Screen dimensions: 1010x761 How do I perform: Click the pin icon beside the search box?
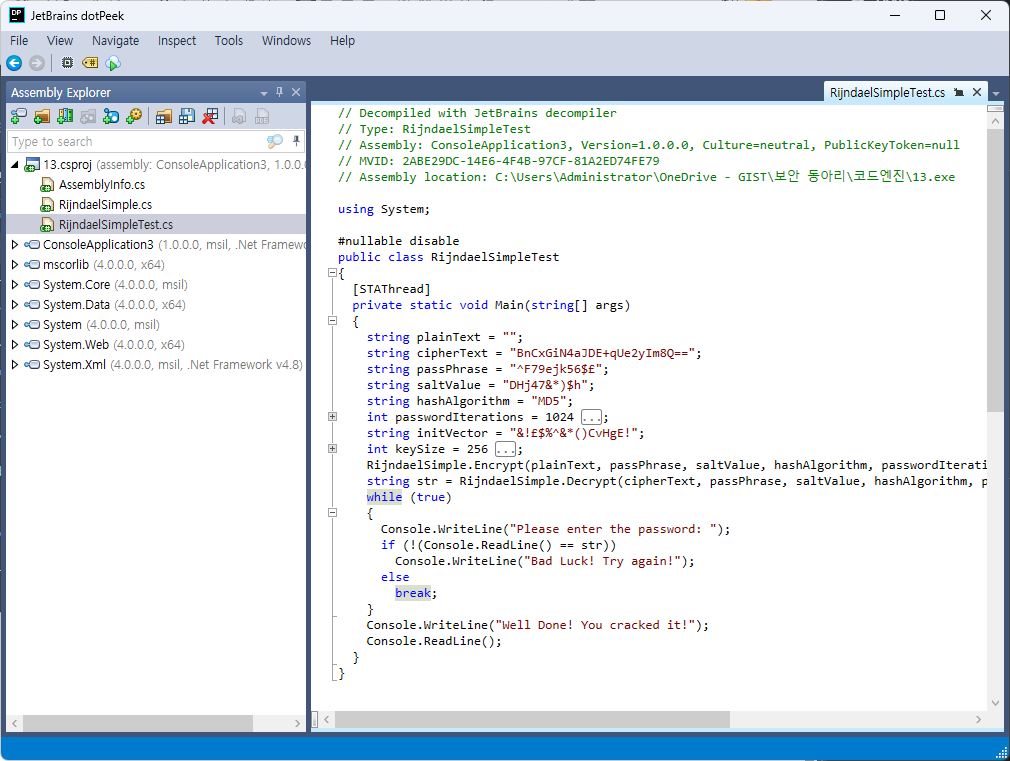296,140
